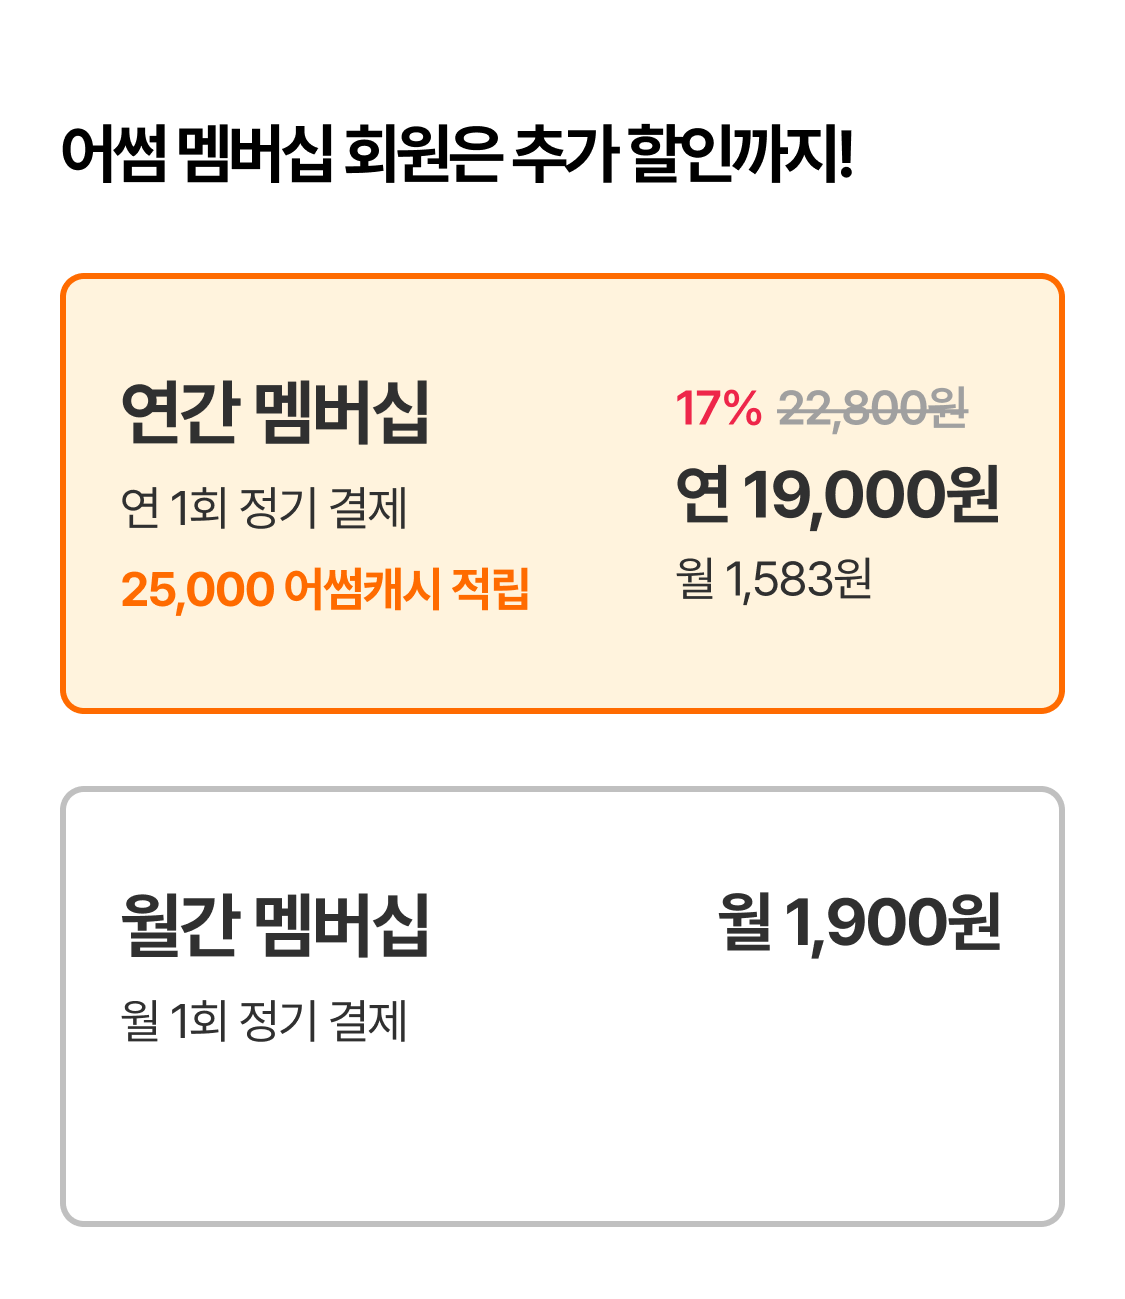Click the 어썸캐시 word in the orange text

(362, 589)
